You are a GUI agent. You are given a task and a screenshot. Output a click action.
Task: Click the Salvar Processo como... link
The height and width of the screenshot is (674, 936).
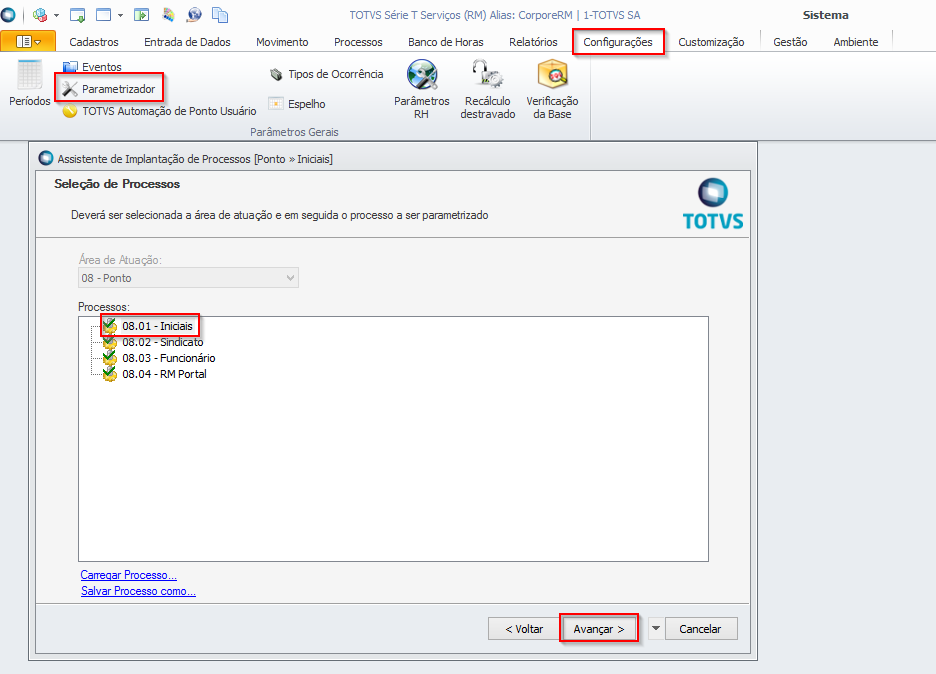(x=138, y=591)
